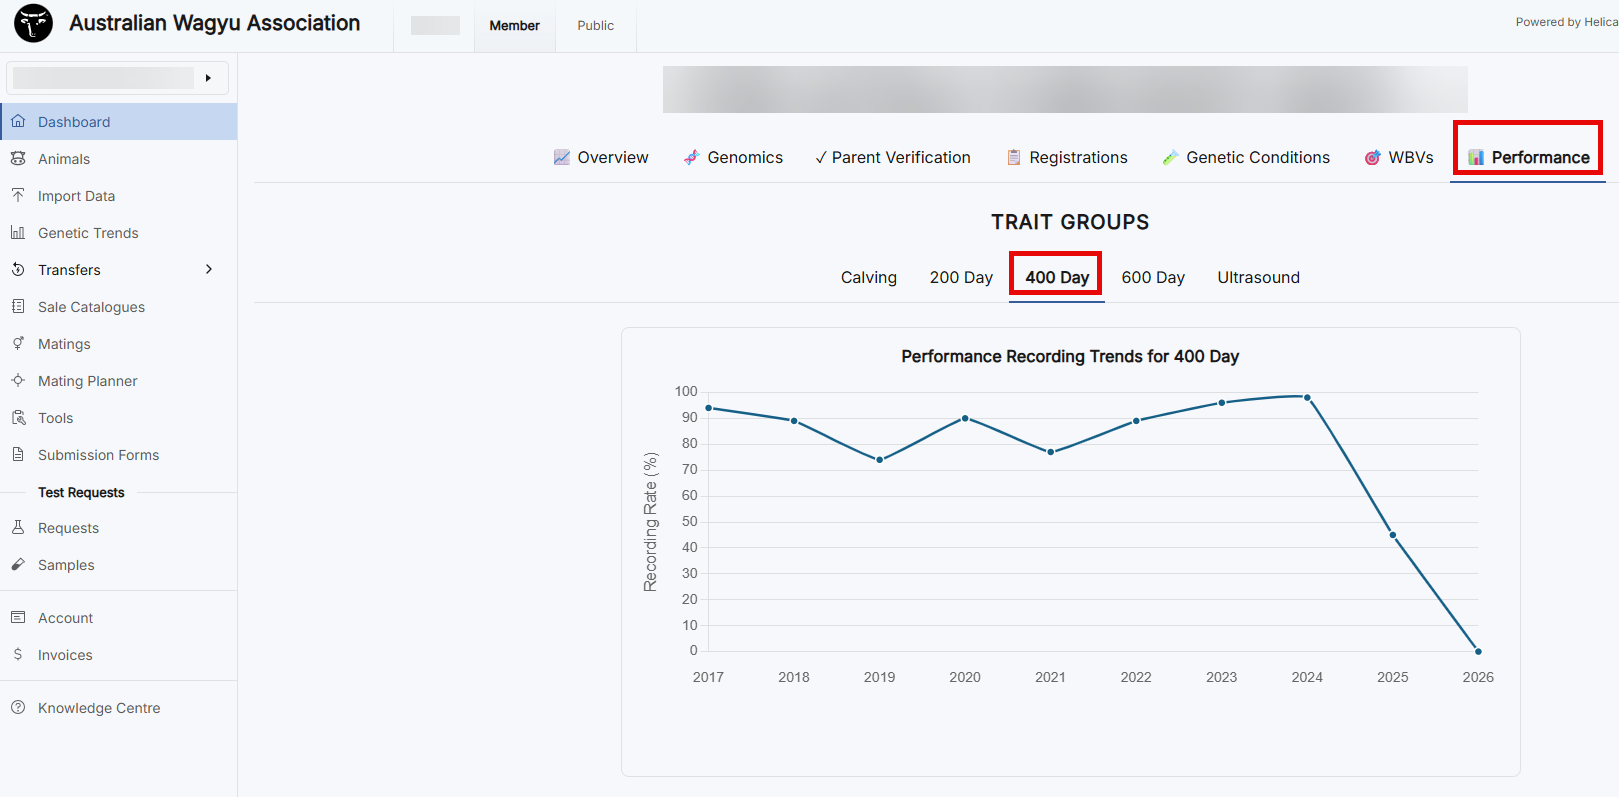Click the Invoices dollar icon
This screenshot has height=797, width=1619.
tap(18, 654)
